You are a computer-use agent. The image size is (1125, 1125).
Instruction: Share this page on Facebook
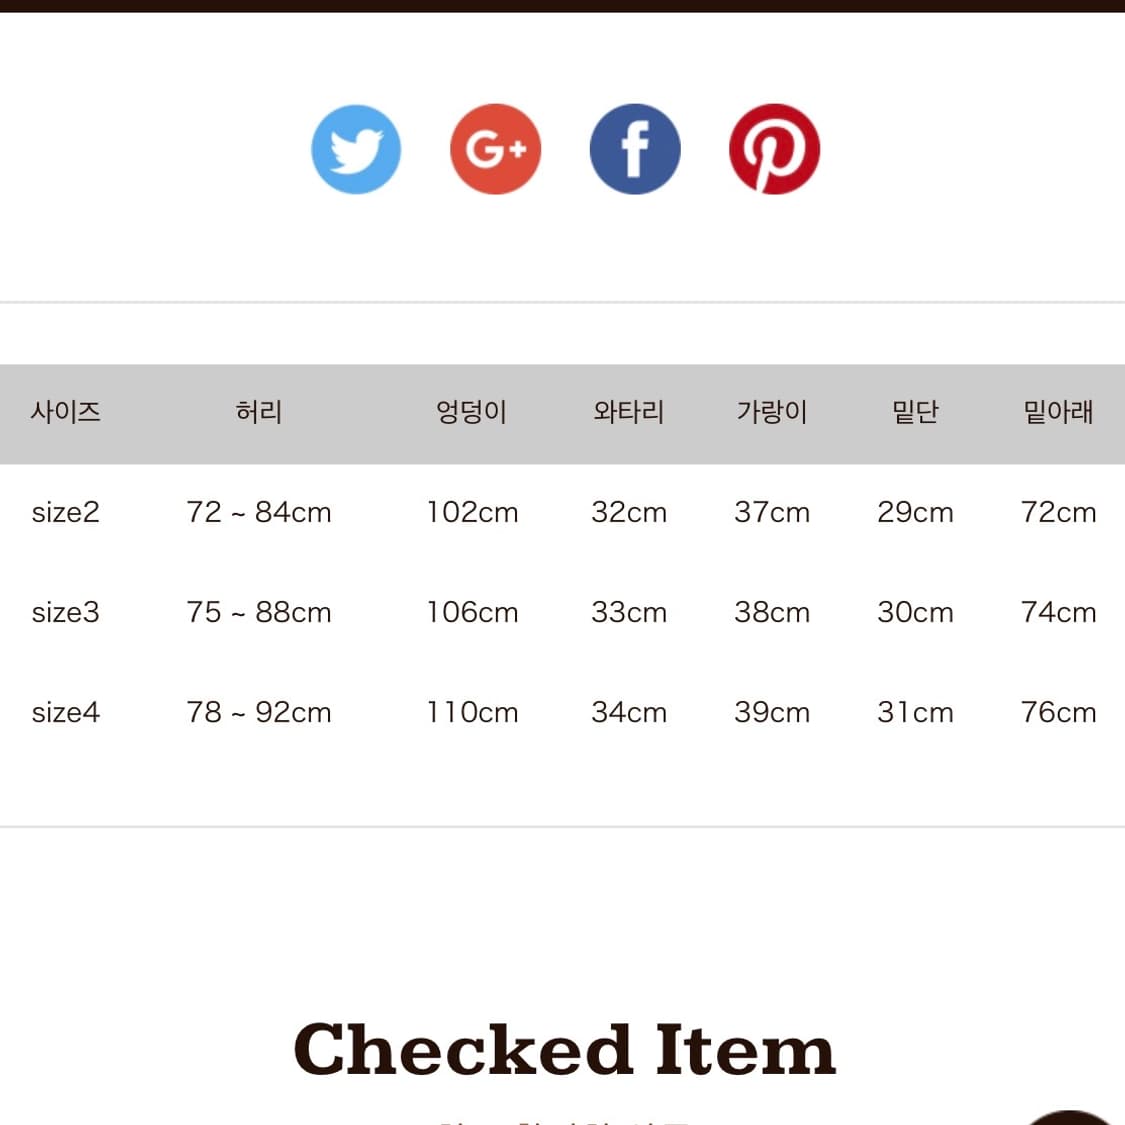pyautogui.click(x=635, y=149)
